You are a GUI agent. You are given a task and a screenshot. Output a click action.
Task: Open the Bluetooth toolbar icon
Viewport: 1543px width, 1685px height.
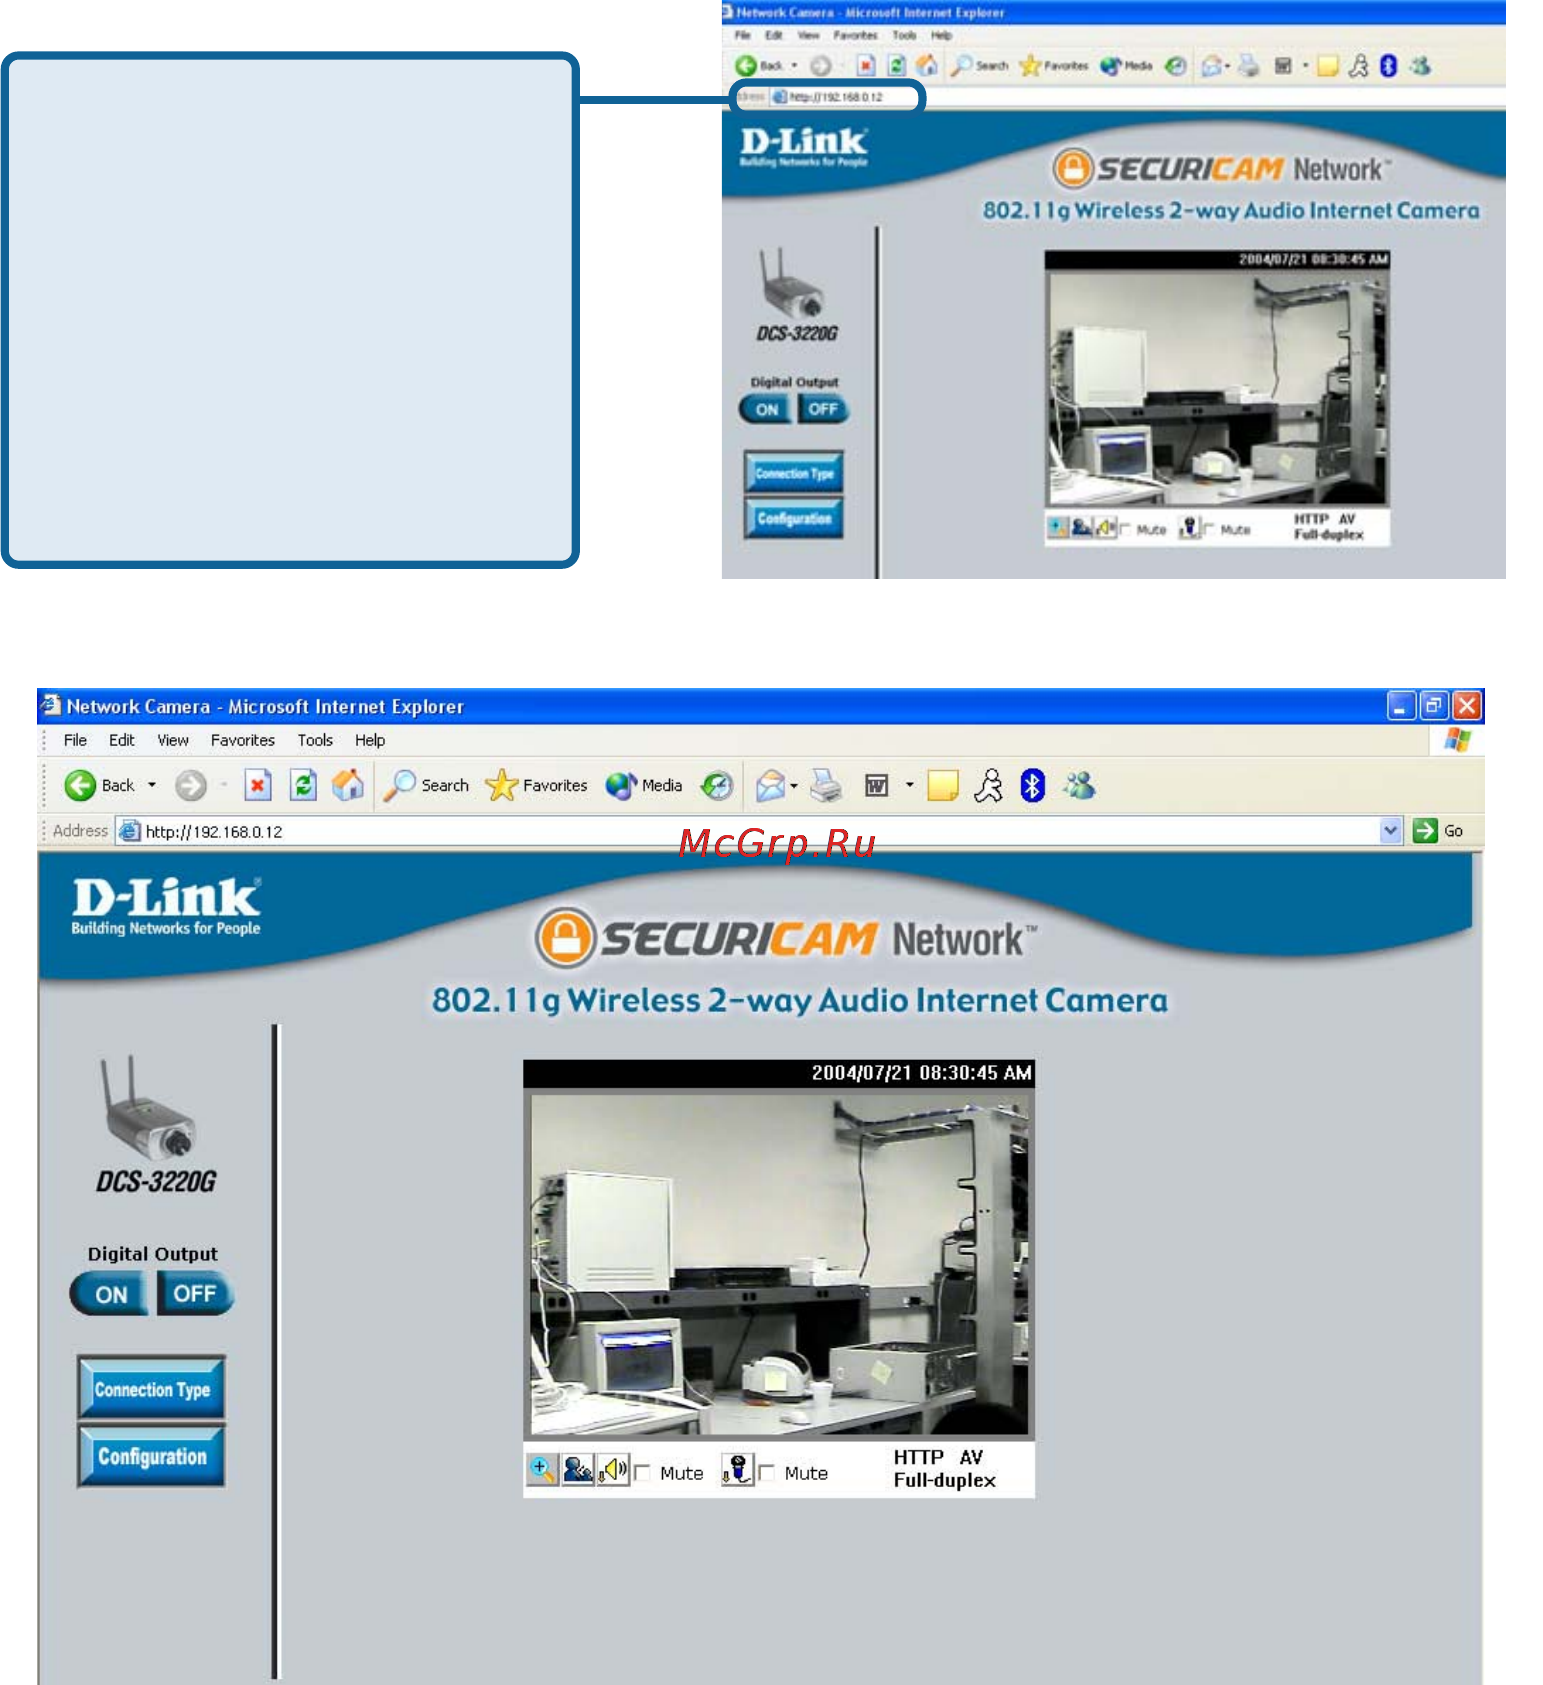pos(1033,786)
